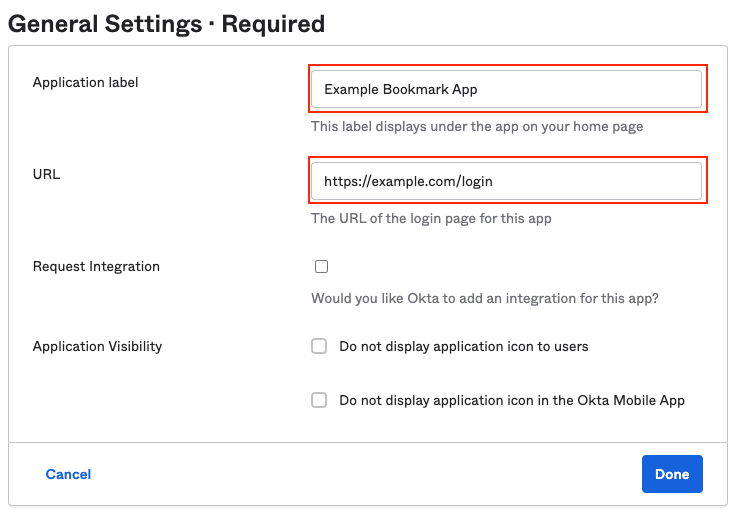
Task: Focus the URL input field
Action: coord(506,181)
